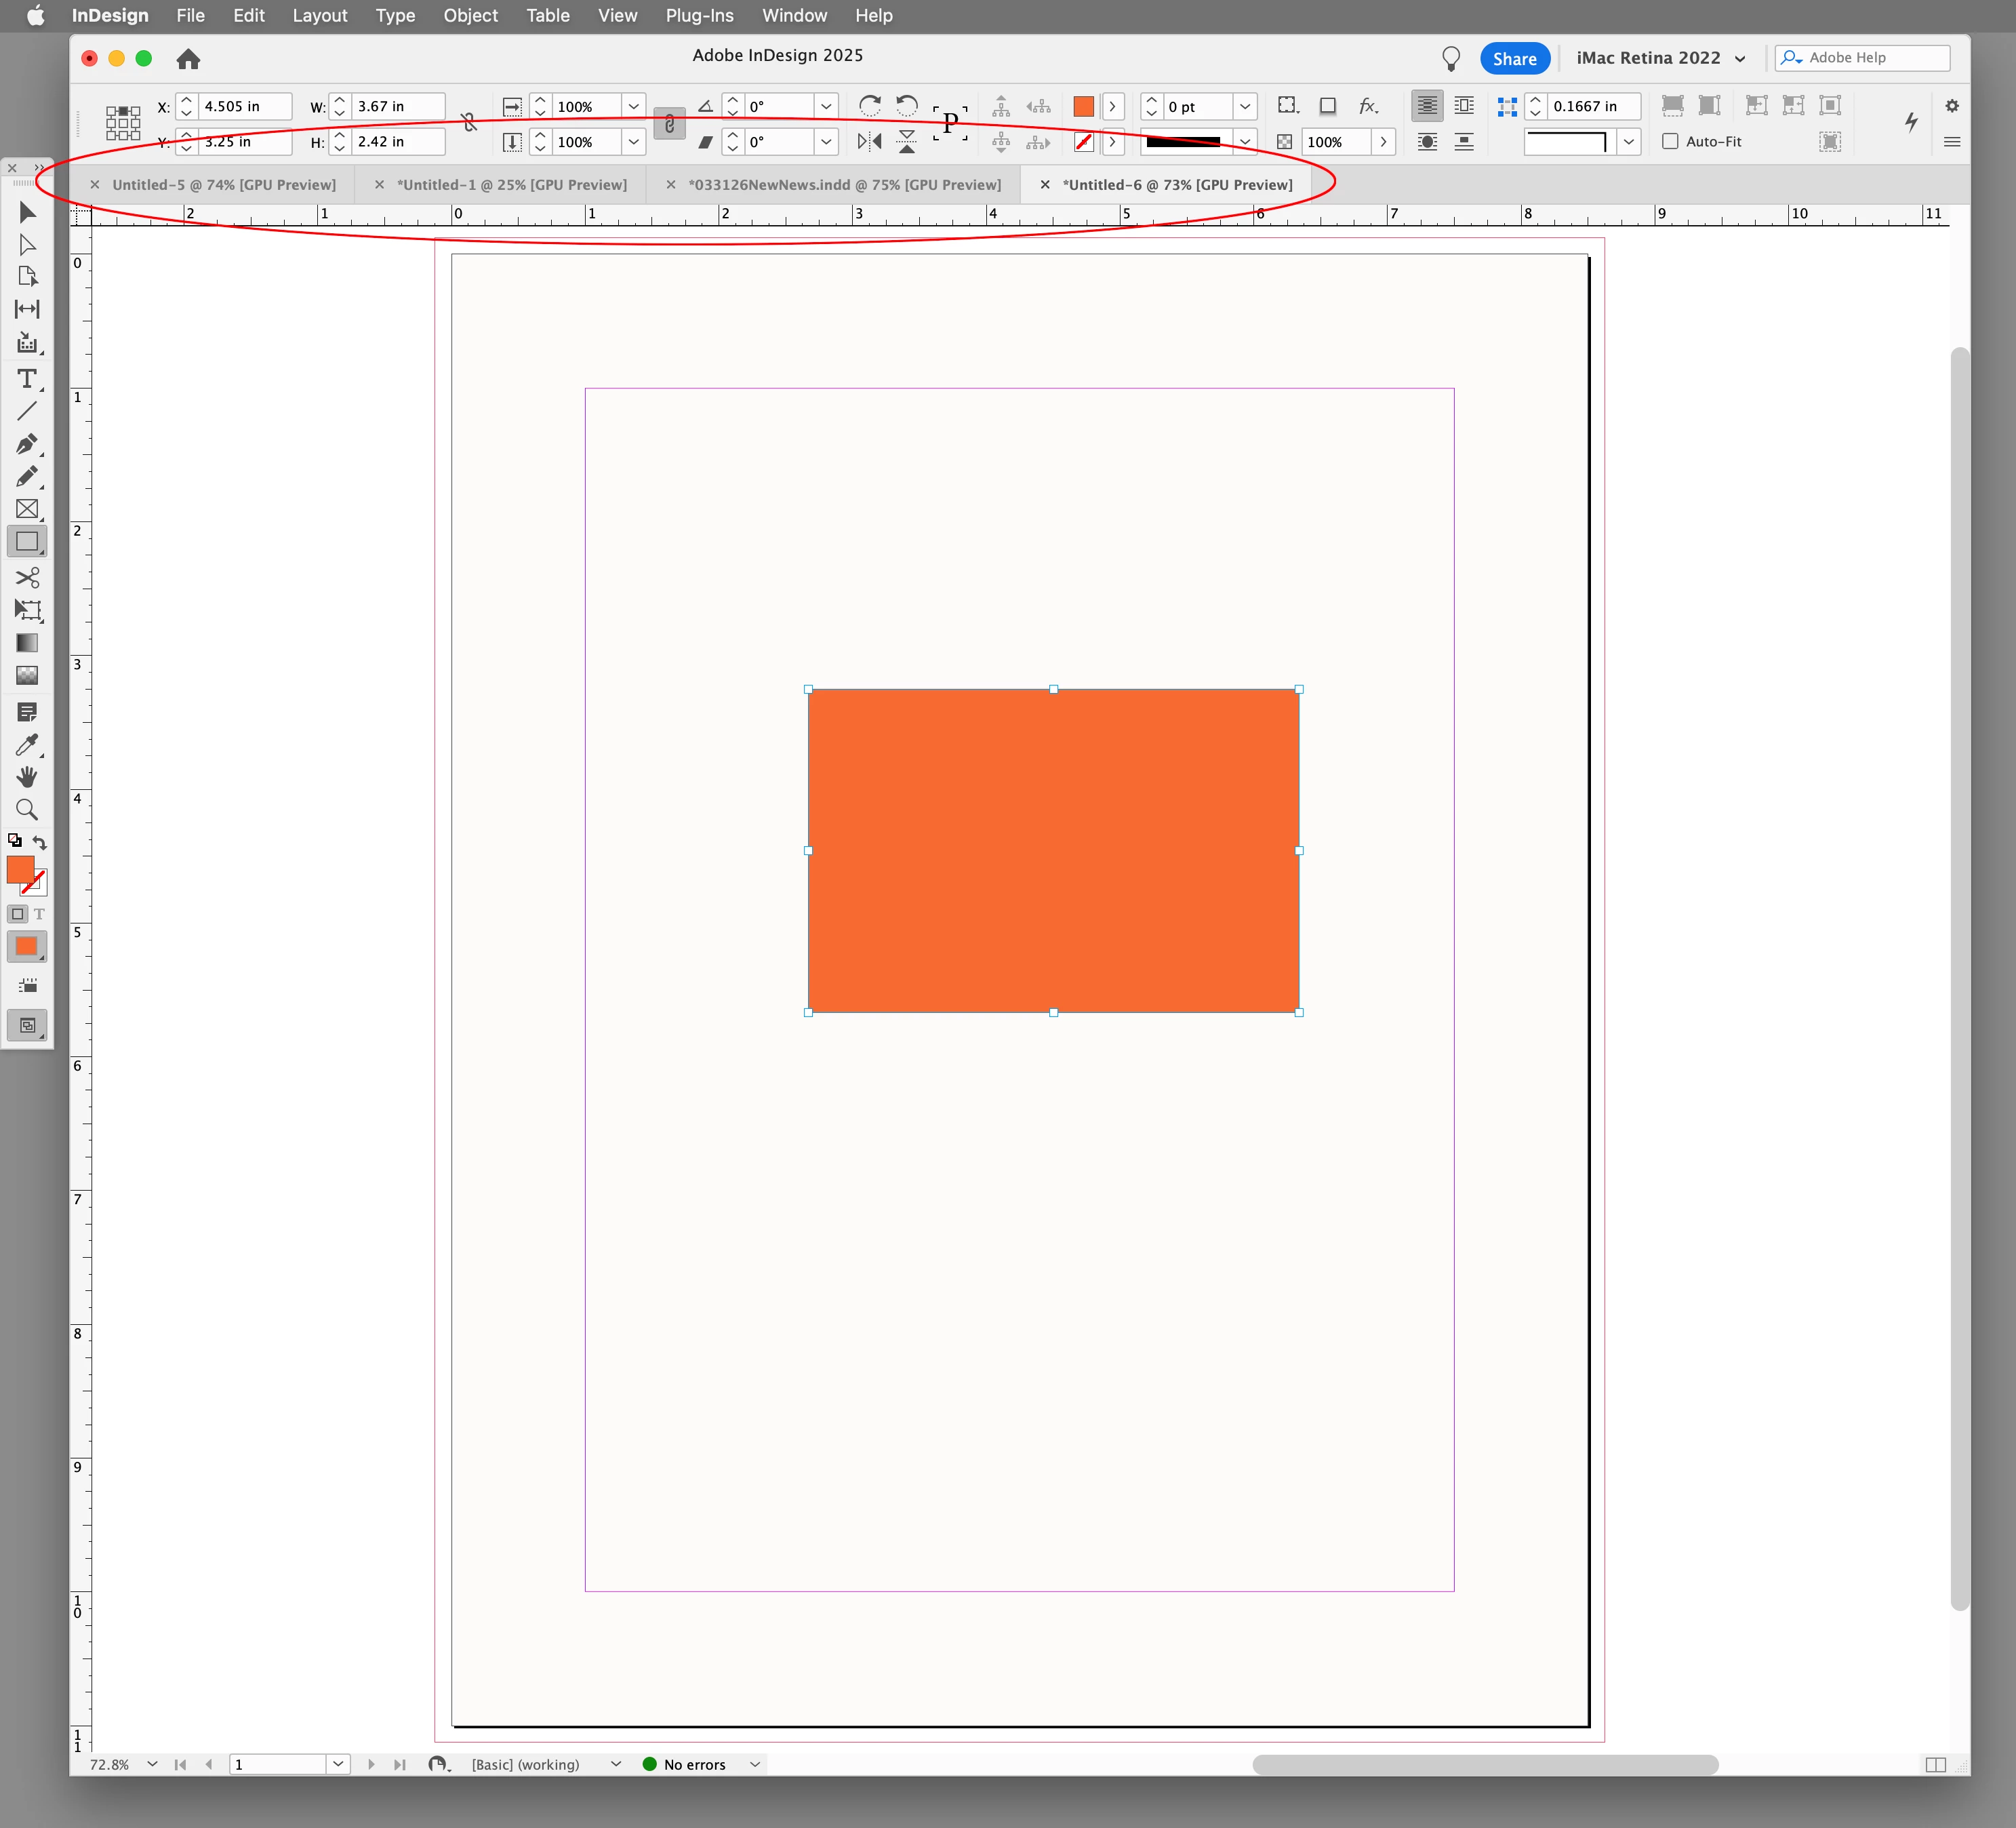Select the Hand tool
The image size is (2016, 1828).
point(27,777)
